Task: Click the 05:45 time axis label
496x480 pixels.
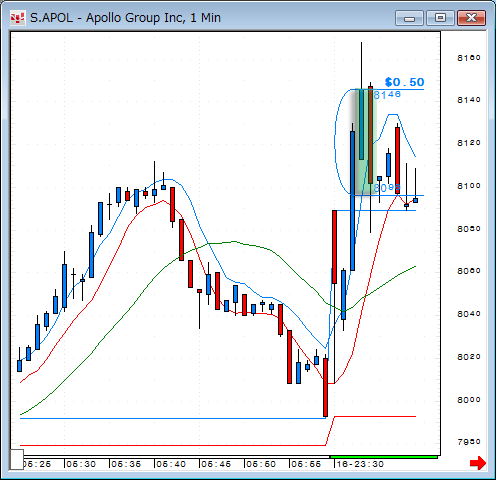Action: [216, 464]
